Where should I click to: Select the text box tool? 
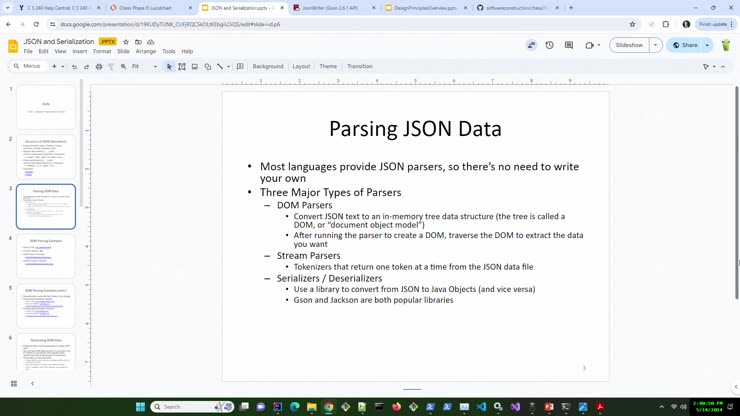coord(182,67)
